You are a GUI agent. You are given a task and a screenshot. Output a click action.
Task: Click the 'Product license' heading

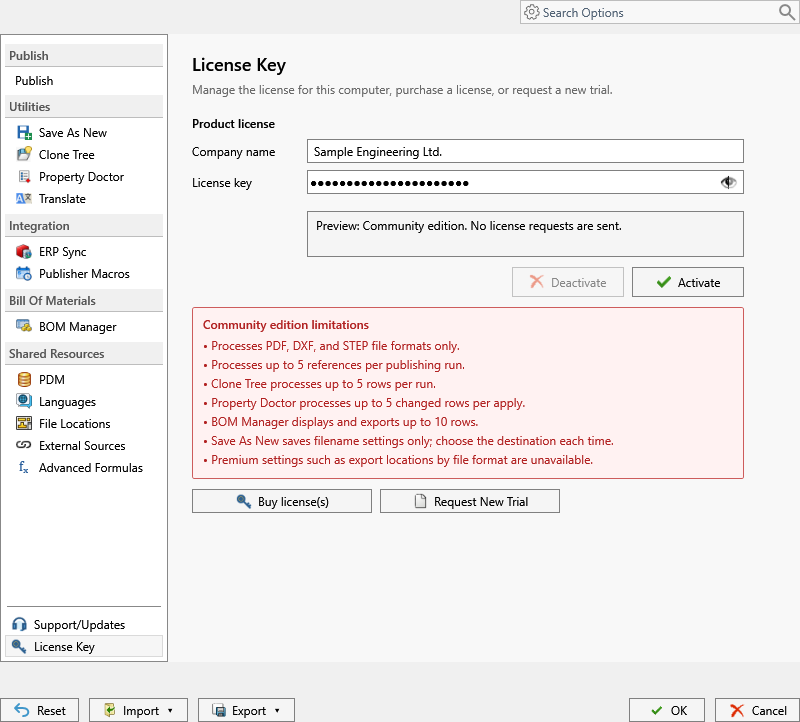pos(233,124)
